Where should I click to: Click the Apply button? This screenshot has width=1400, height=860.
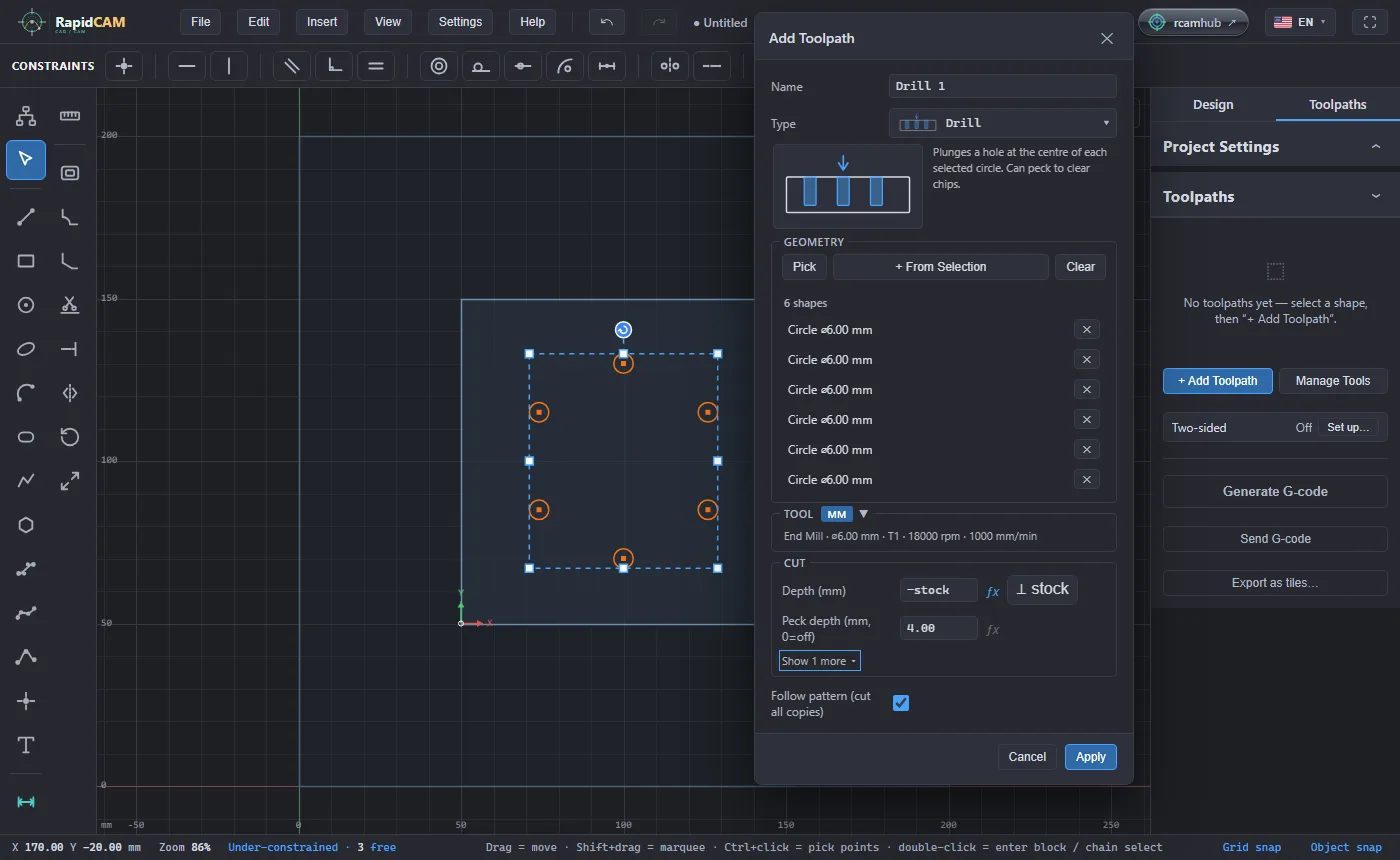[1091, 757]
